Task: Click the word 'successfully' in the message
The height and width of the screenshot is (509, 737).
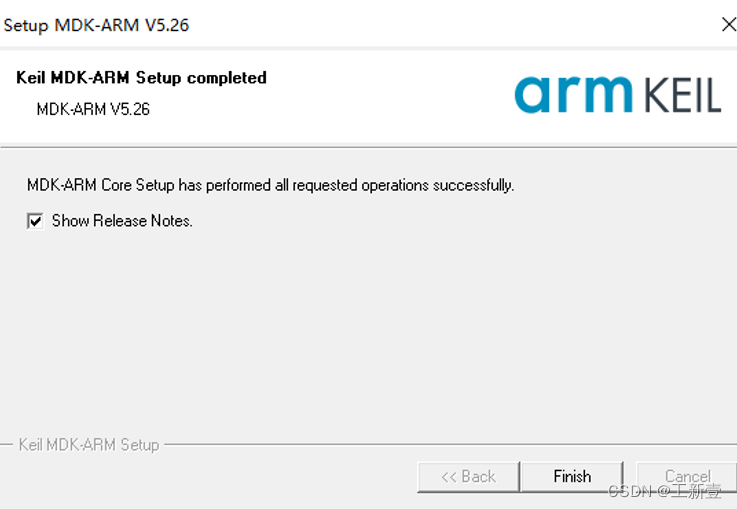Action: tap(473, 185)
